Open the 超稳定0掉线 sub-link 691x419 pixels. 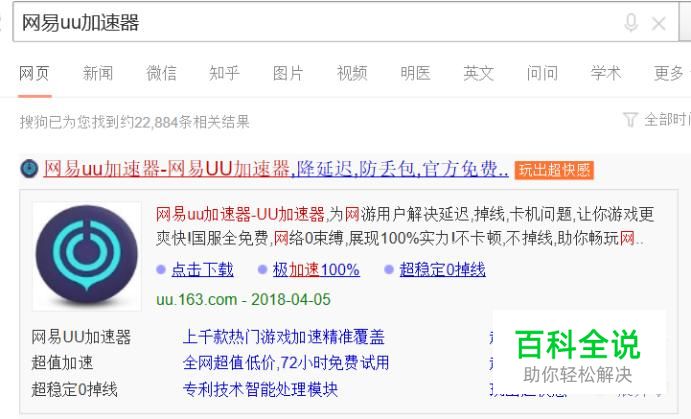coord(442,269)
